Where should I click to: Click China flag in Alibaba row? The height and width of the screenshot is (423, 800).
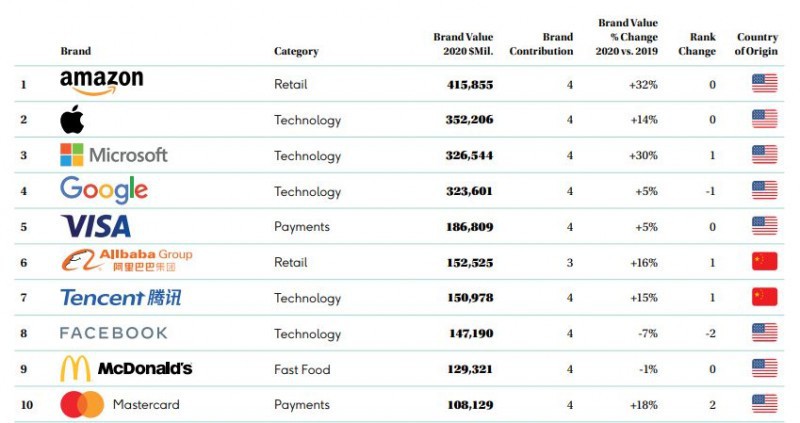764,262
